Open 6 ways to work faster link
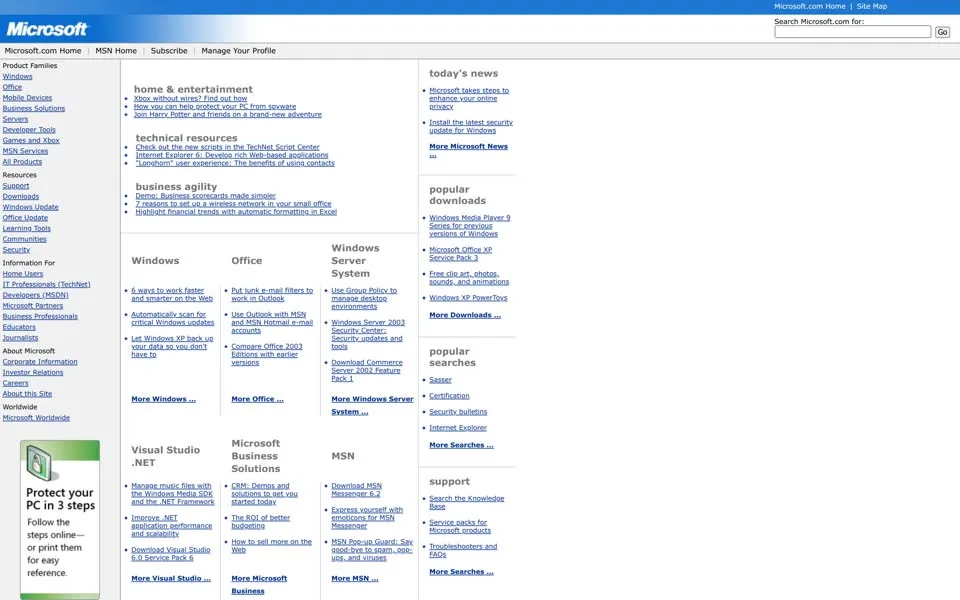The height and width of the screenshot is (600, 960). 172,294
